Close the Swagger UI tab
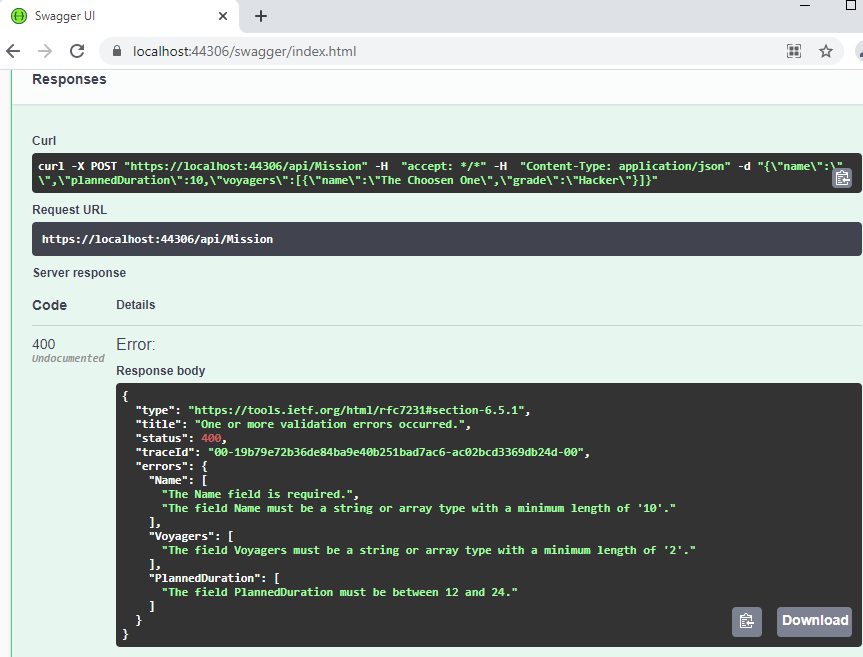This screenshot has width=863, height=657. coord(222,16)
